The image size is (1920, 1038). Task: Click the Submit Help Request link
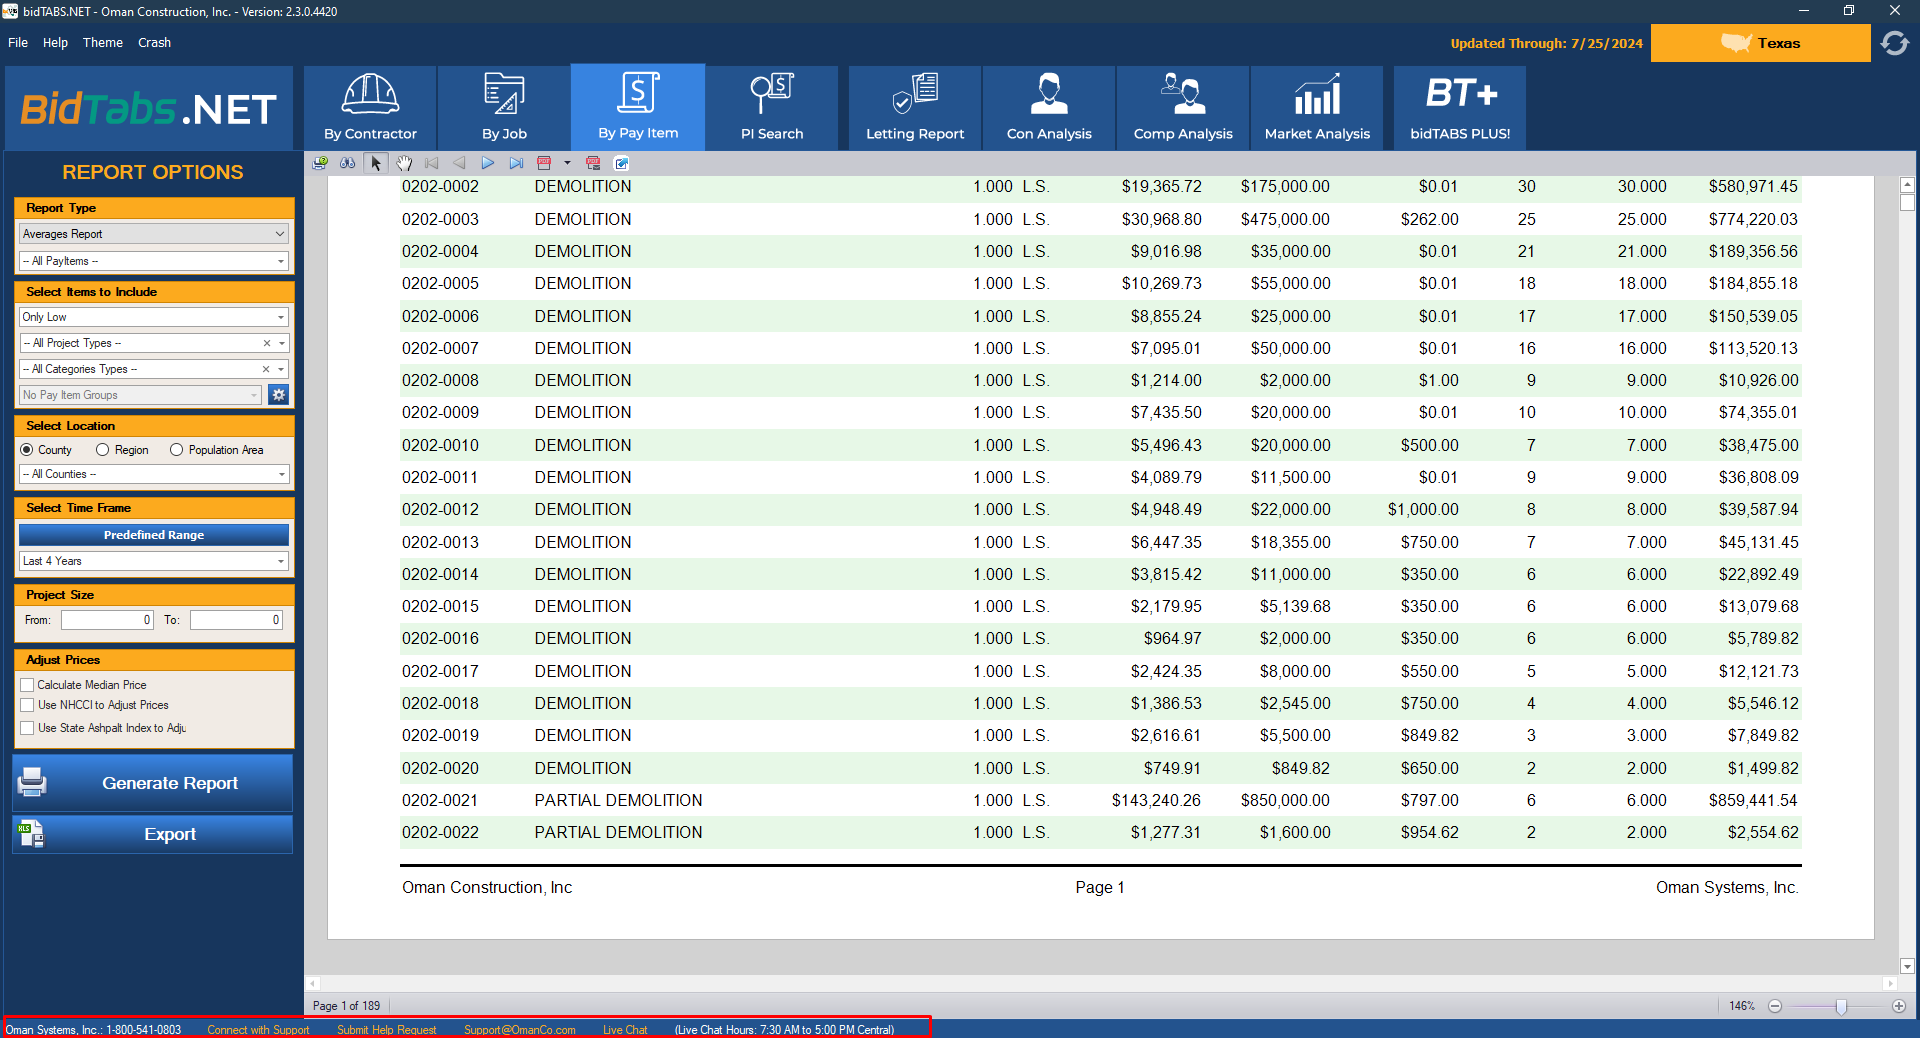coord(386,1030)
